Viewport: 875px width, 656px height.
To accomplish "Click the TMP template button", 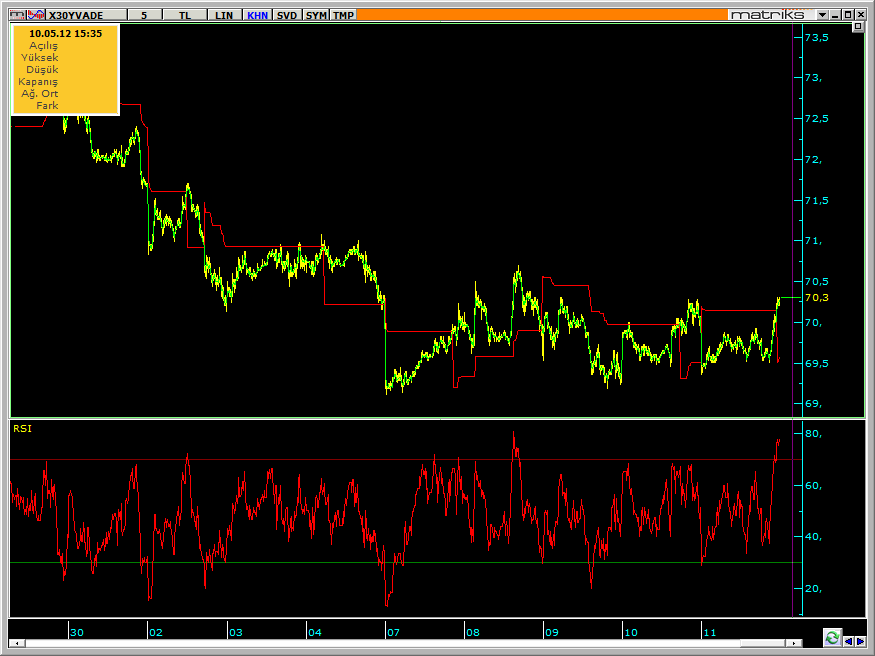I will [343, 15].
